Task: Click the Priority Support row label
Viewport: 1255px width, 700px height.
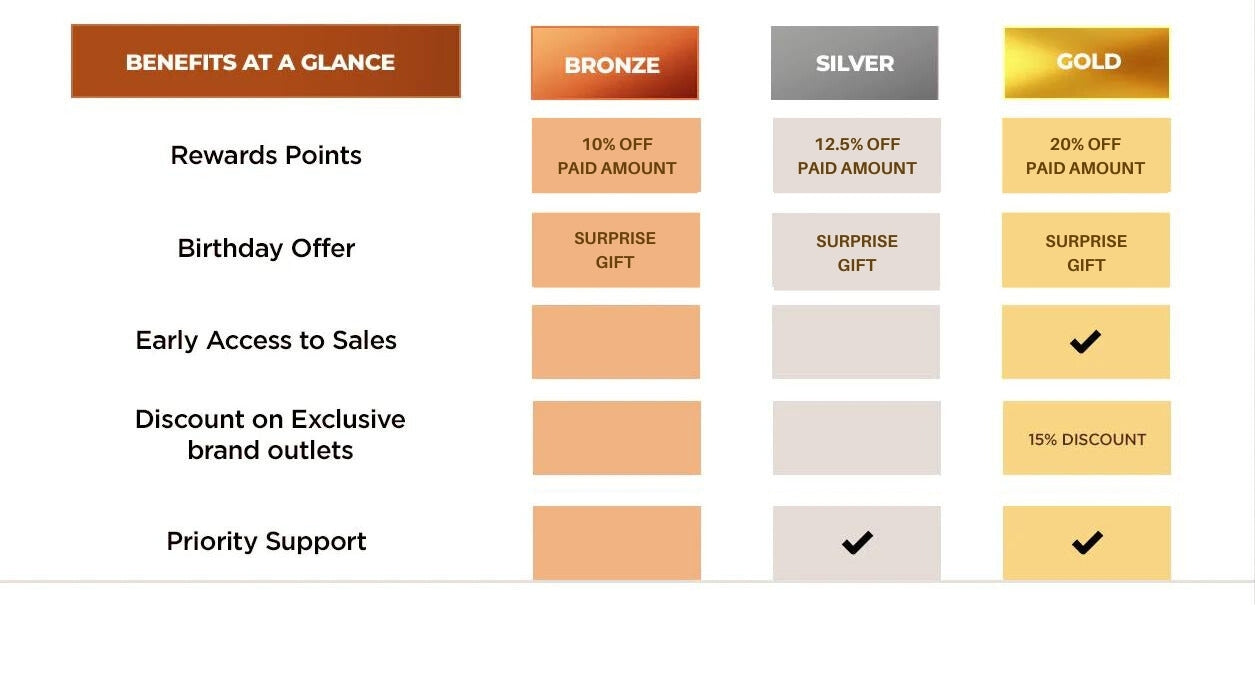Action: [266, 542]
